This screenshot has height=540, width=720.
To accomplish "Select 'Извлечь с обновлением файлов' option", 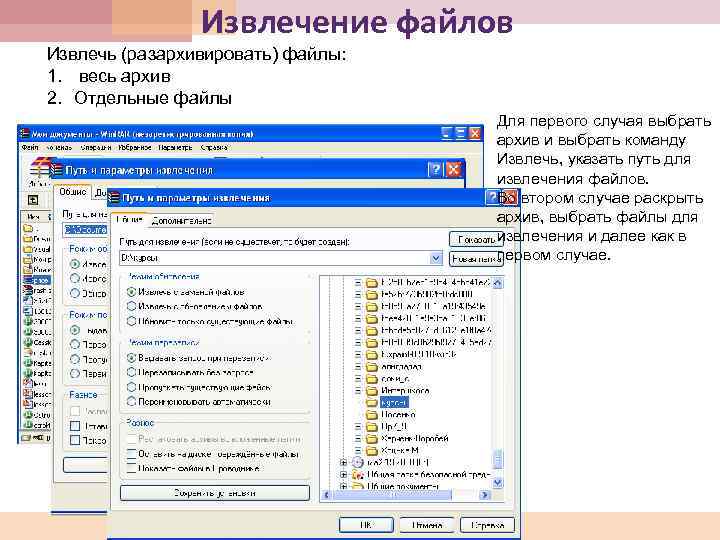I will pyautogui.click(x=132, y=306).
